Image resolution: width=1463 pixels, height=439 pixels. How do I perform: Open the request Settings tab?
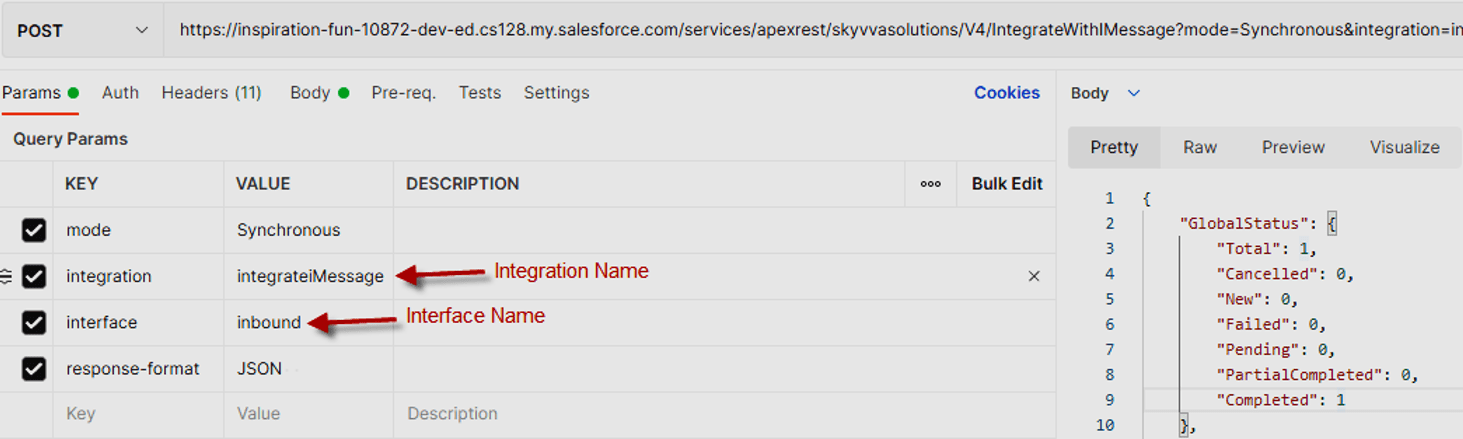click(556, 93)
